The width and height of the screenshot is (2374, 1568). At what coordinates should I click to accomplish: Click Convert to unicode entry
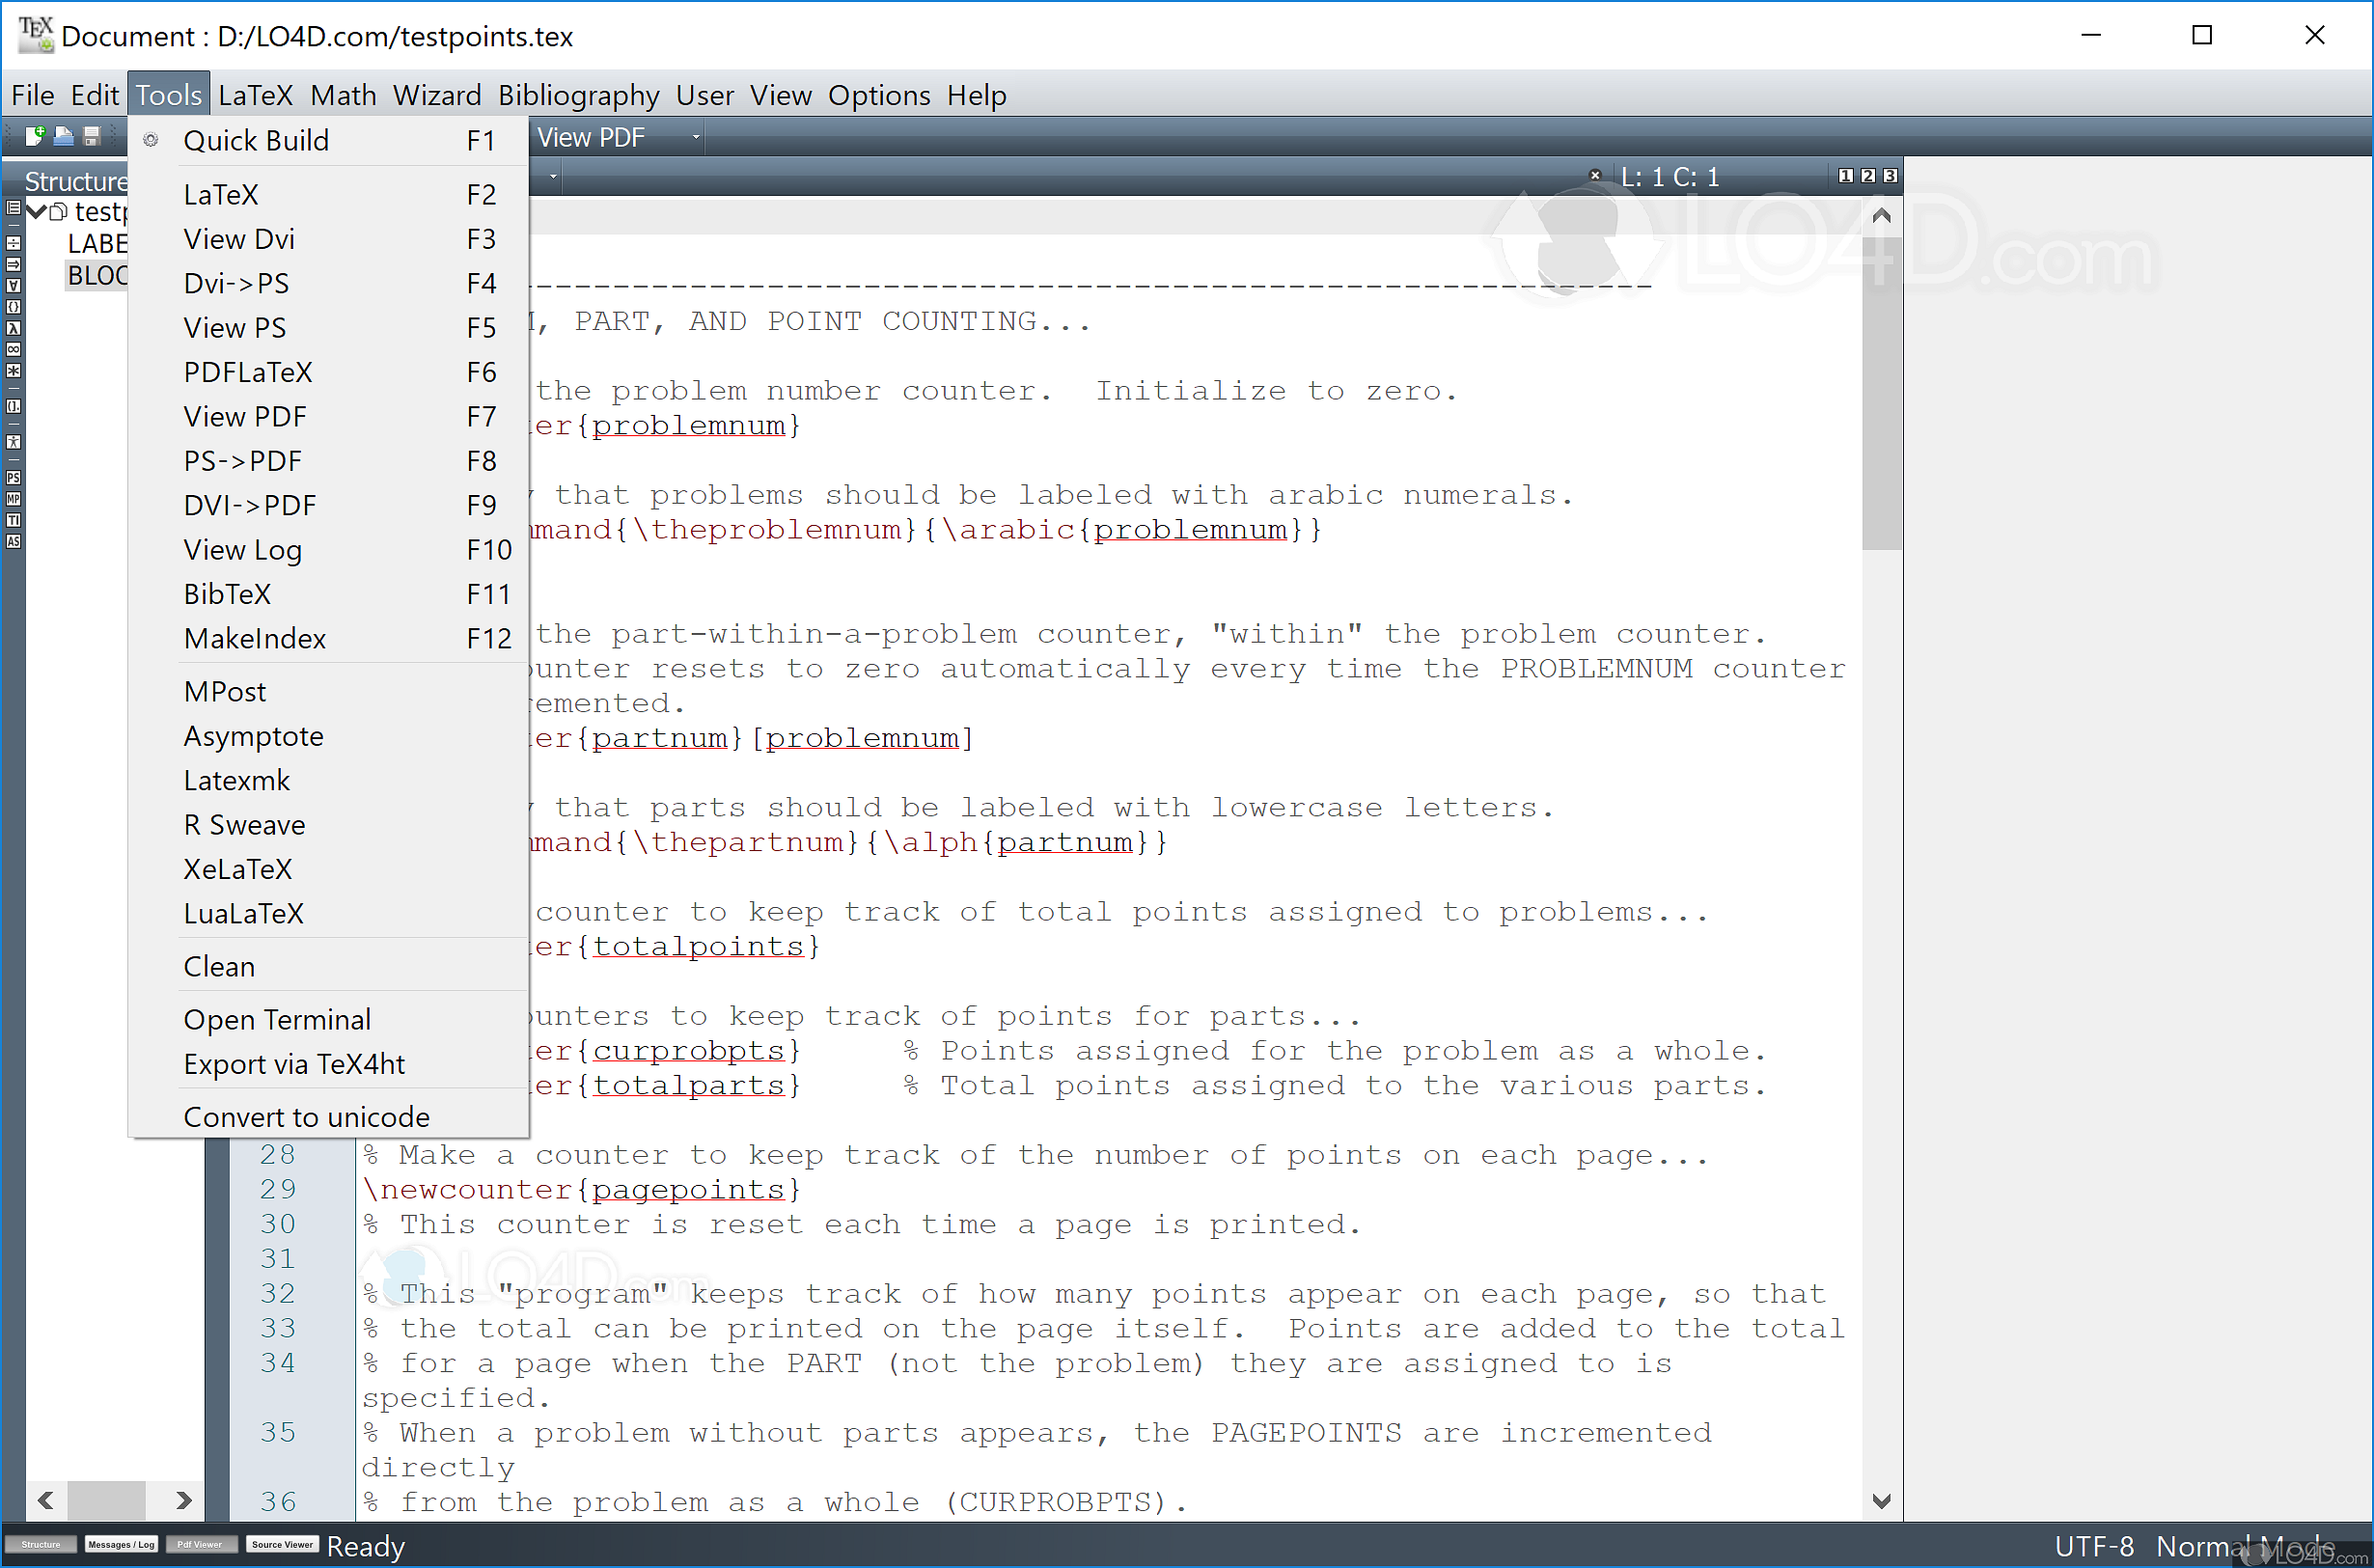(306, 1117)
